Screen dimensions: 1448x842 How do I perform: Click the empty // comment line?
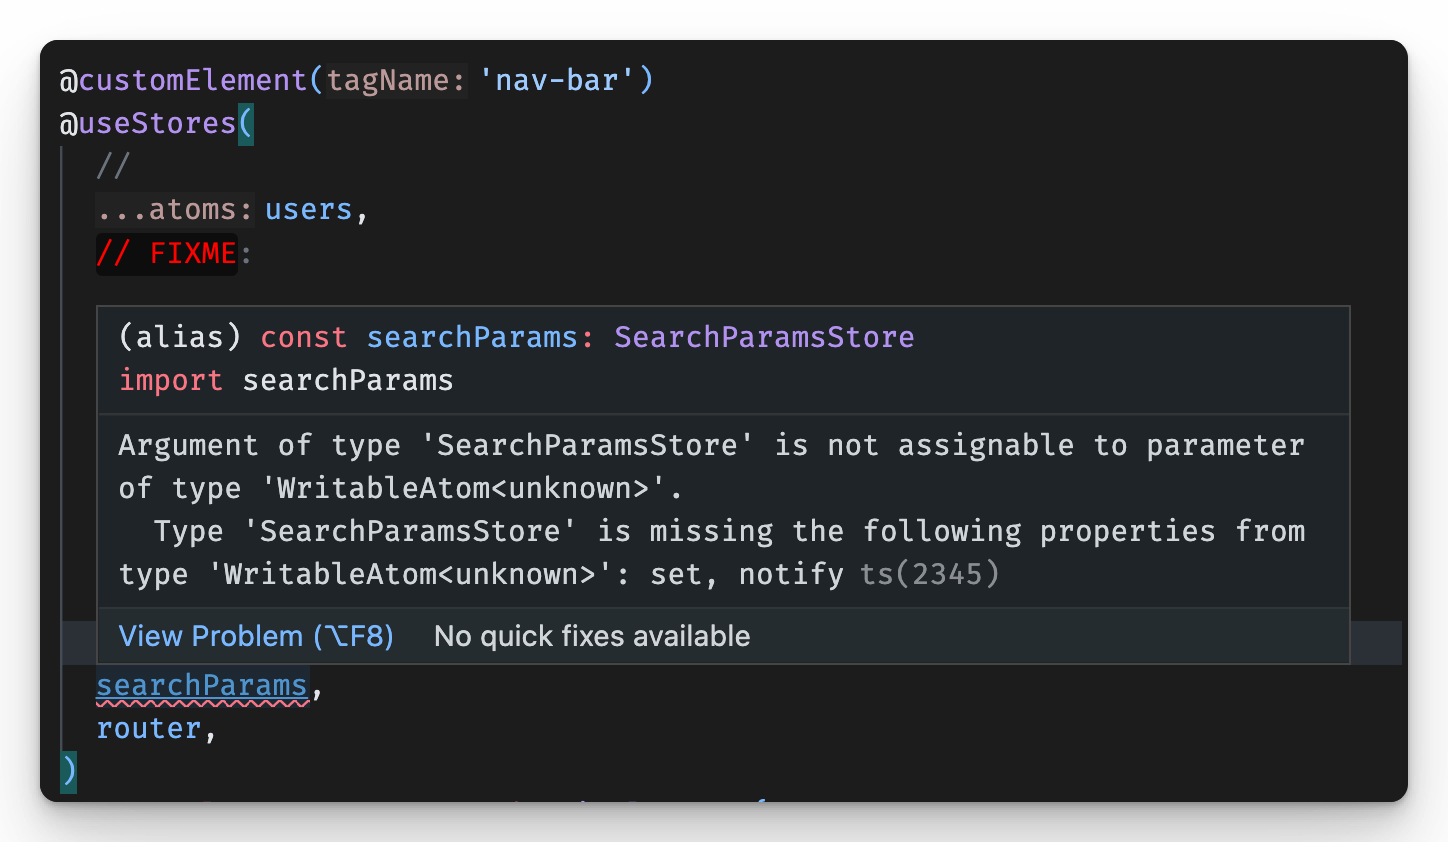(x=113, y=165)
